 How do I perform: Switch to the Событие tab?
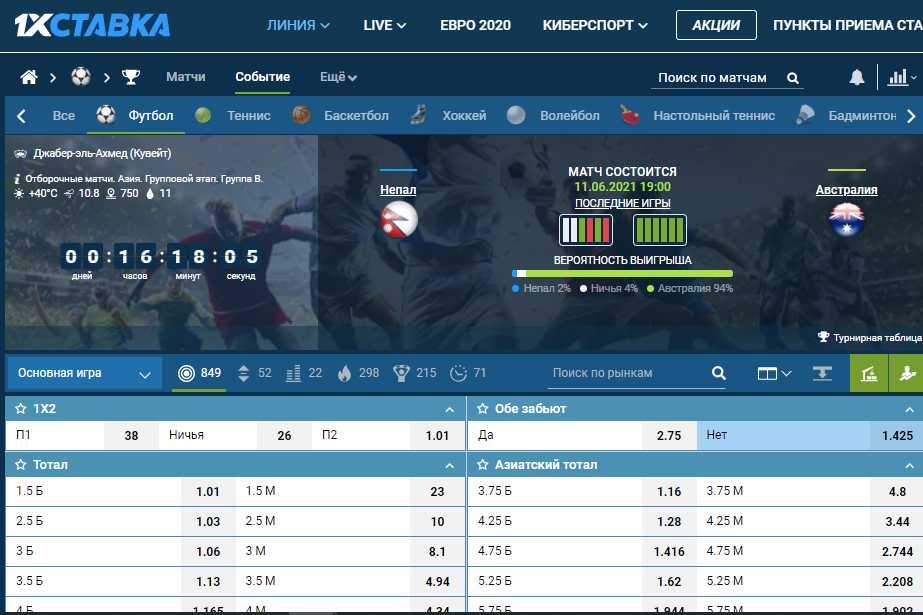point(263,77)
